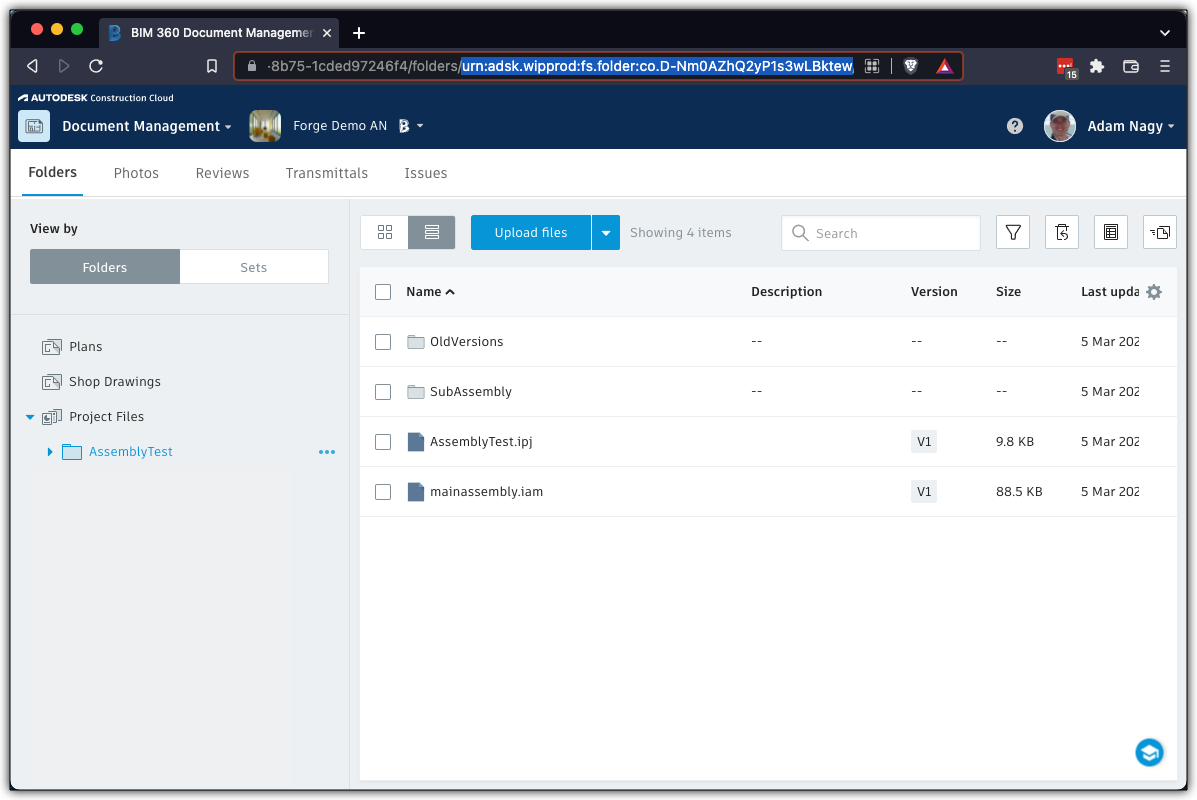This screenshot has width=1197, height=800.
Task: Check the select-all checkbox in header
Action: [x=383, y=291]
